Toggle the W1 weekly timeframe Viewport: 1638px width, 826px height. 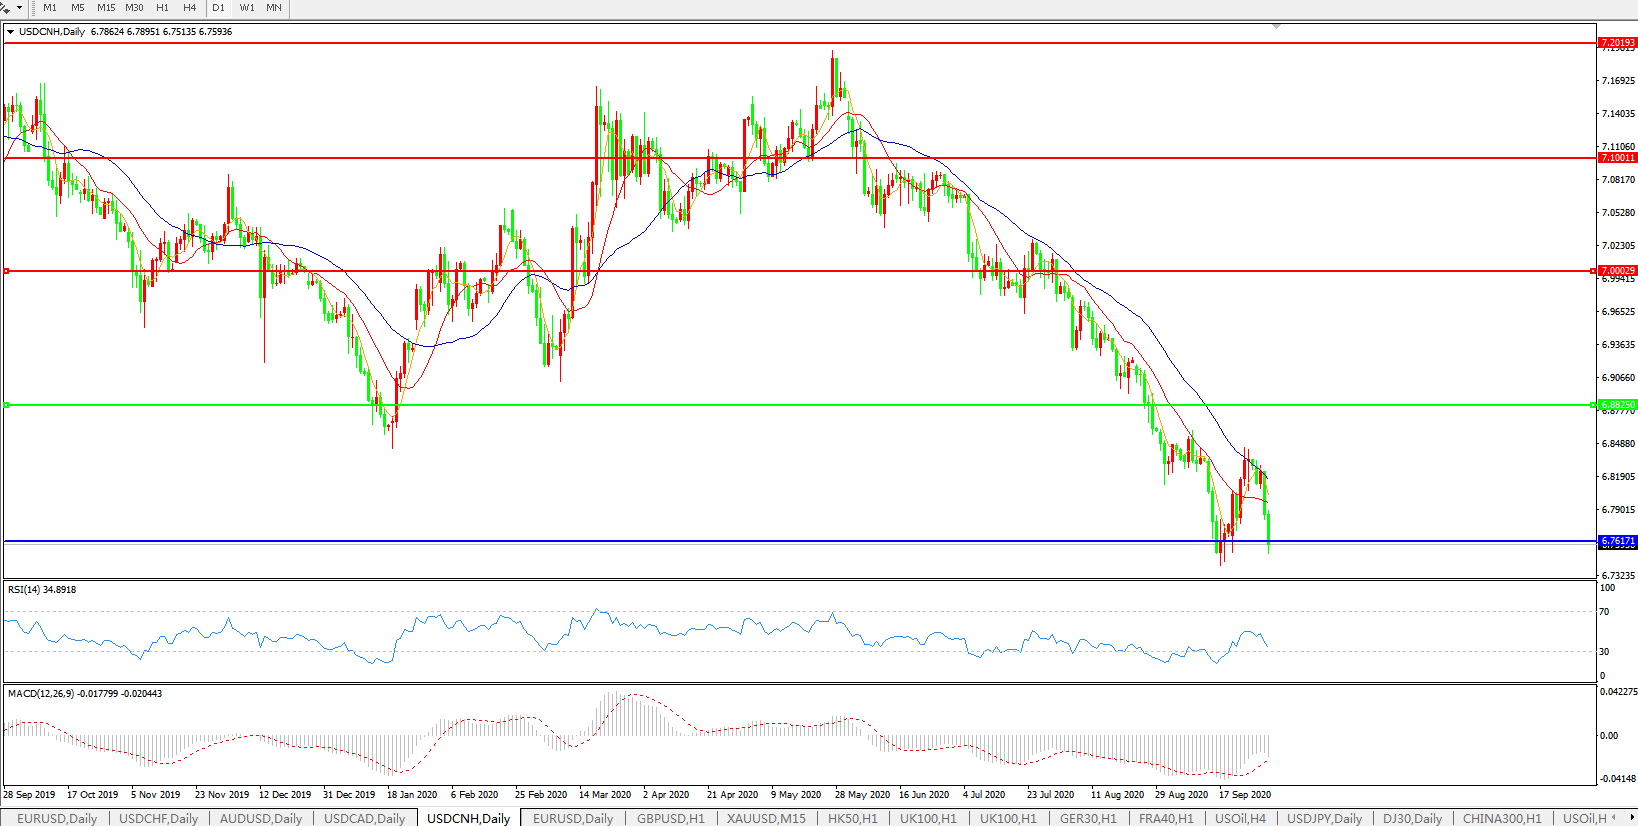click(x=247, y=8)
